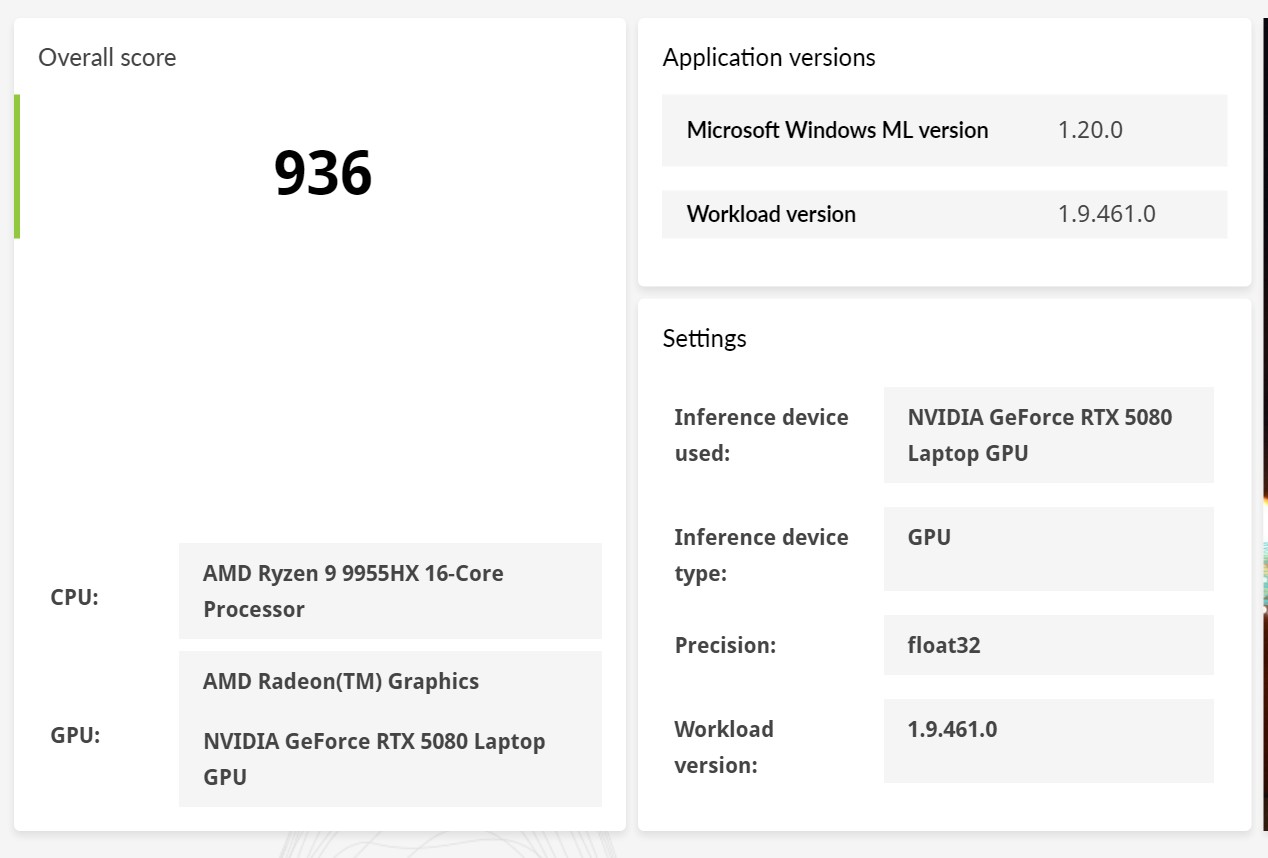The width and height of the screenshot is (1268, 858).
Task: Click the AMD Radeon(TM) Graphics entry
Action: click(341, 681)
